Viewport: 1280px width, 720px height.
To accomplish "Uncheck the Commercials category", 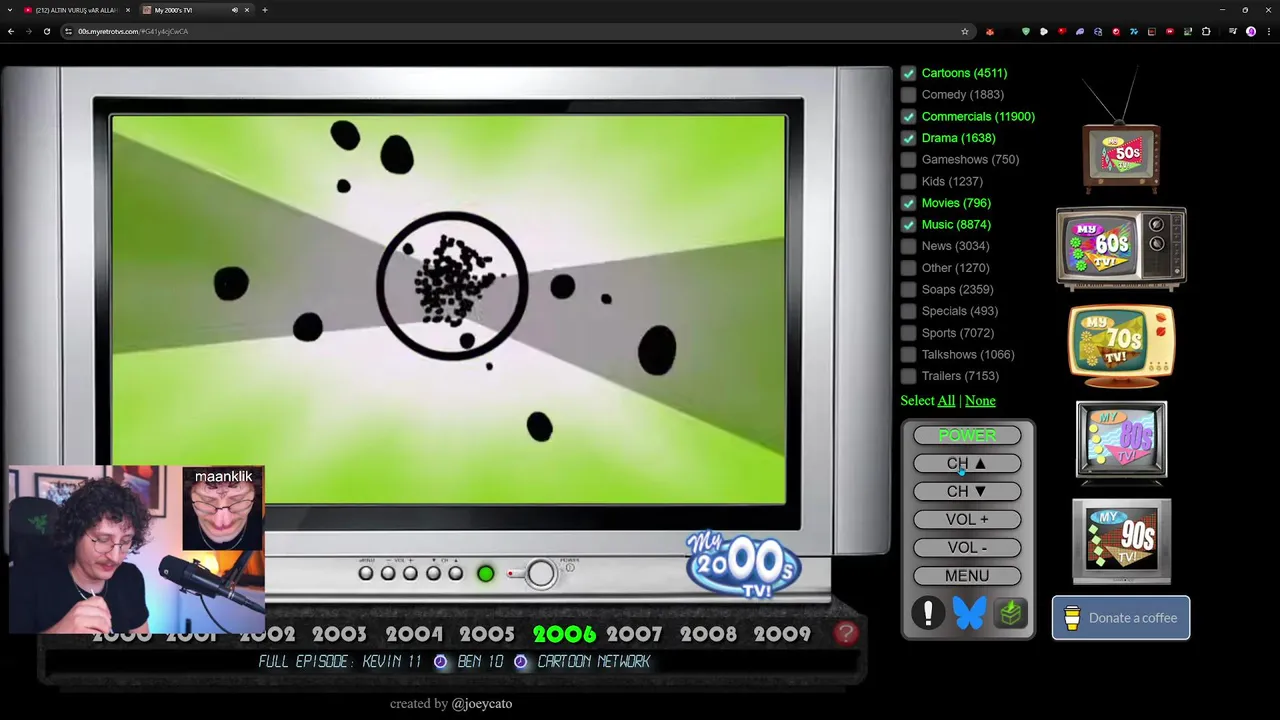I will pos(908,117).
